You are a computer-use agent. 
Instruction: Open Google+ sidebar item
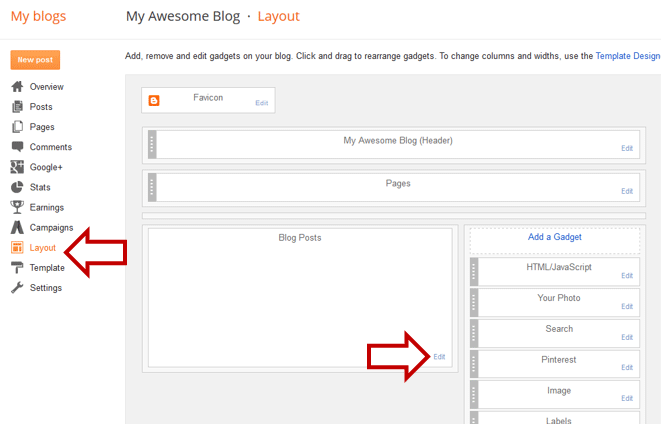[46, 167]
